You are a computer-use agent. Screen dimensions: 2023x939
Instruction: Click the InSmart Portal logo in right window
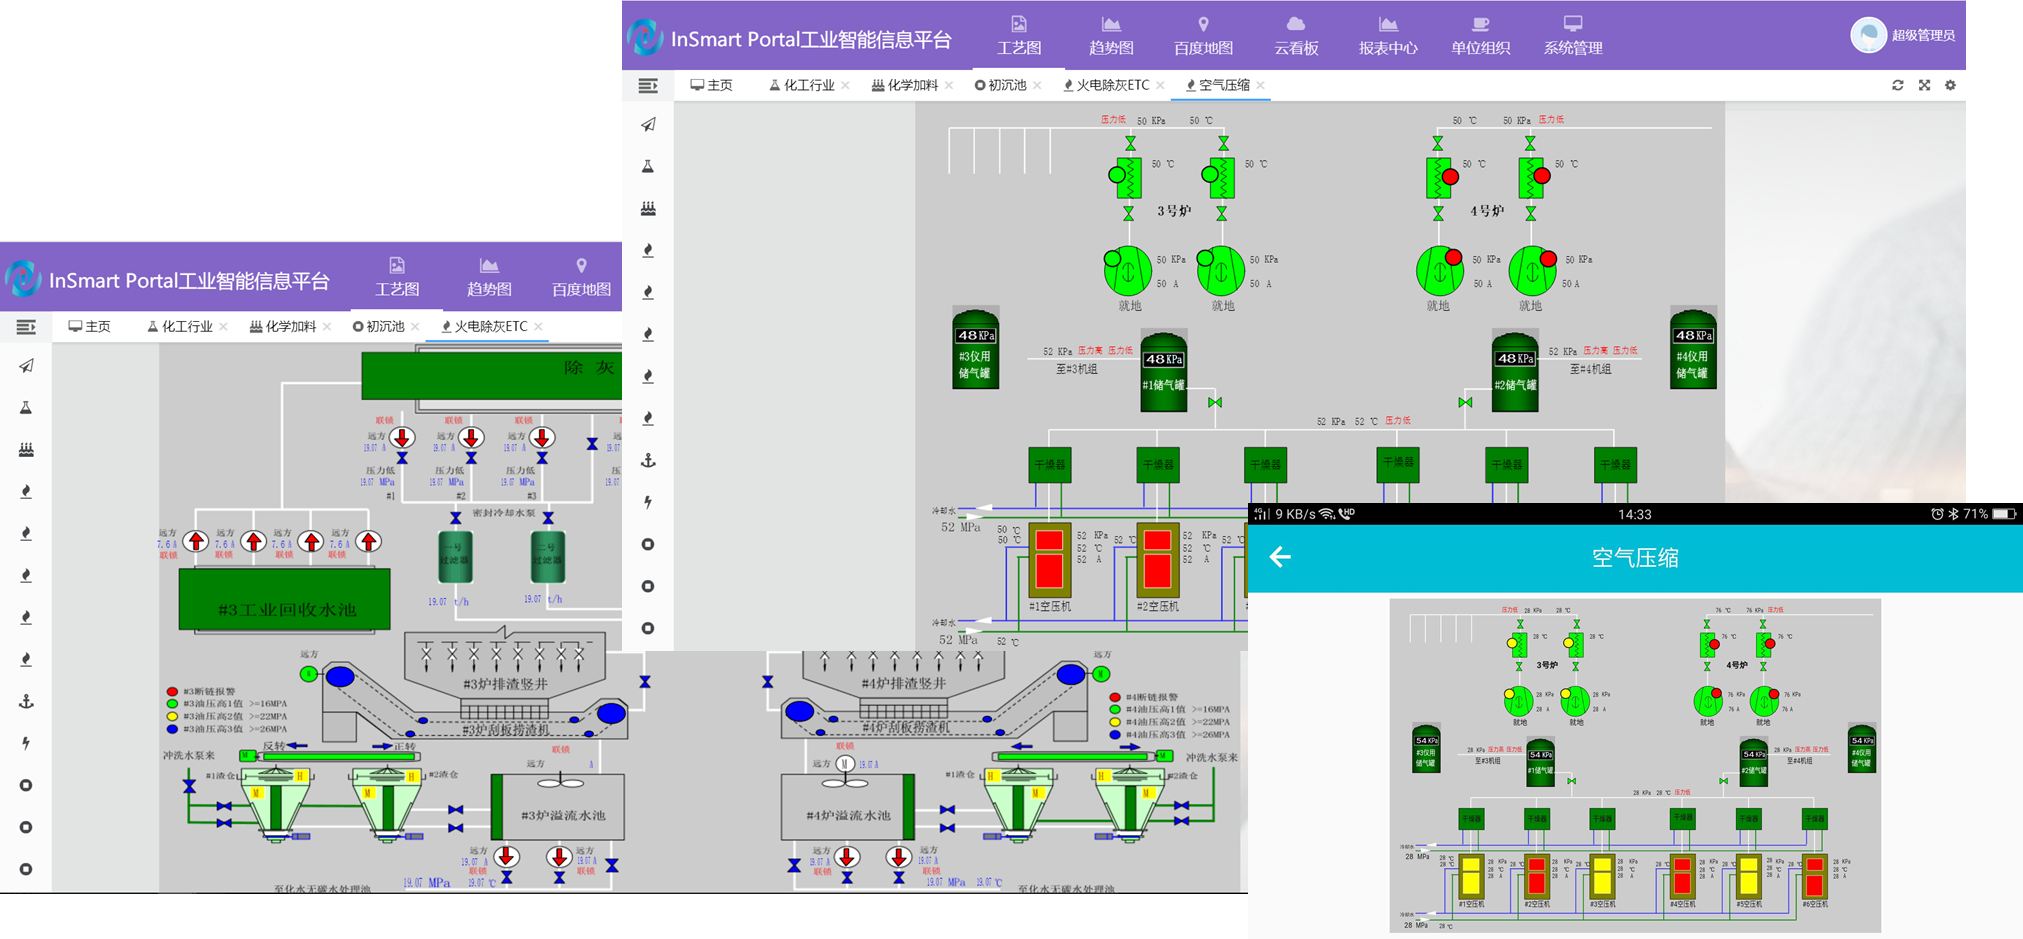coord(645,38)
